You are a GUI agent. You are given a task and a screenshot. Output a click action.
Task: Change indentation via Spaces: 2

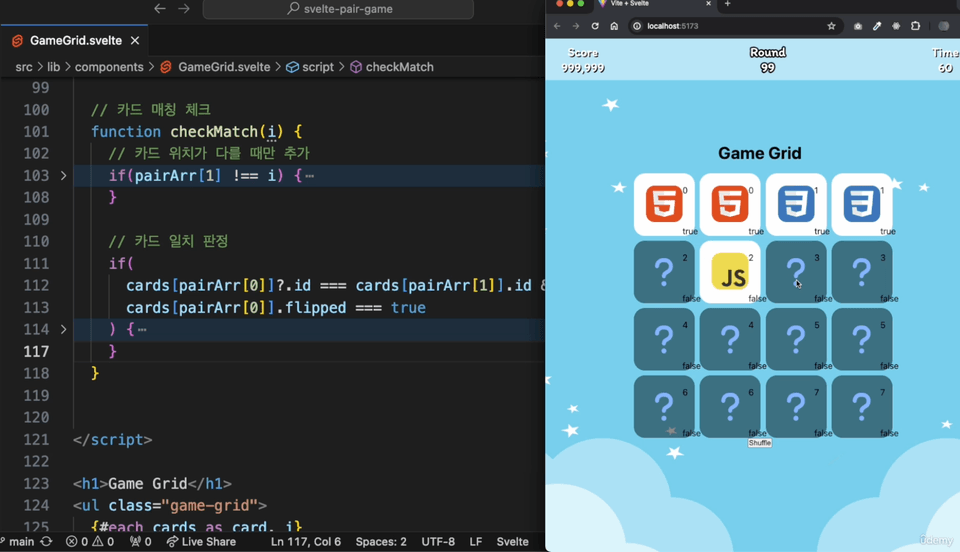point(381,542)
